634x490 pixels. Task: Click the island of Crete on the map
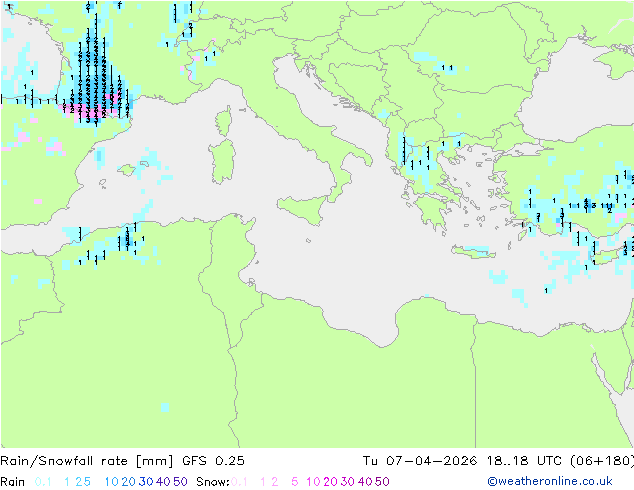474,252
